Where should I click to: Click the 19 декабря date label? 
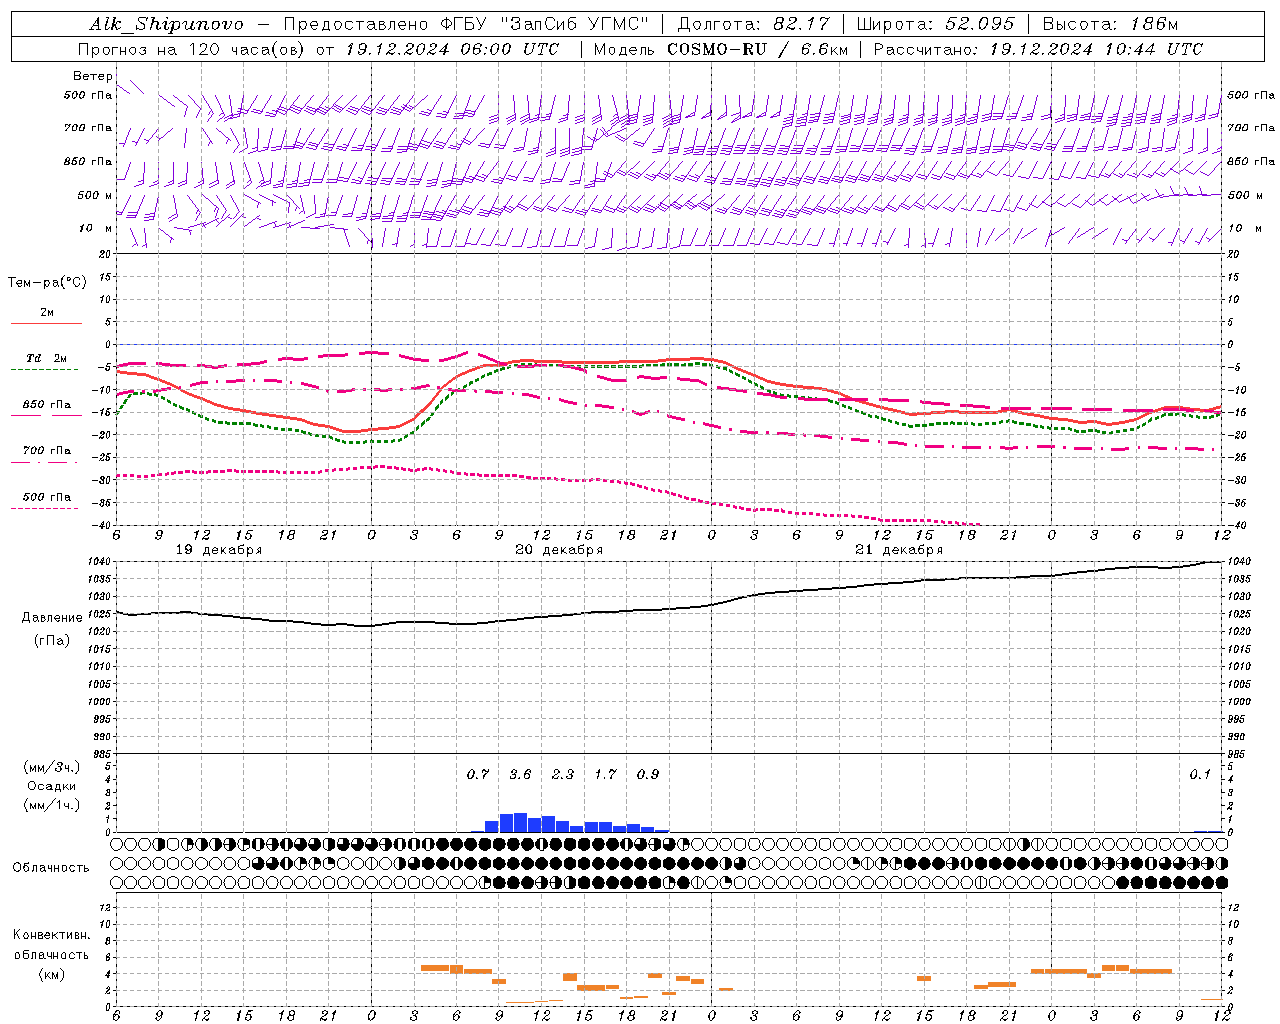point(219,550)
